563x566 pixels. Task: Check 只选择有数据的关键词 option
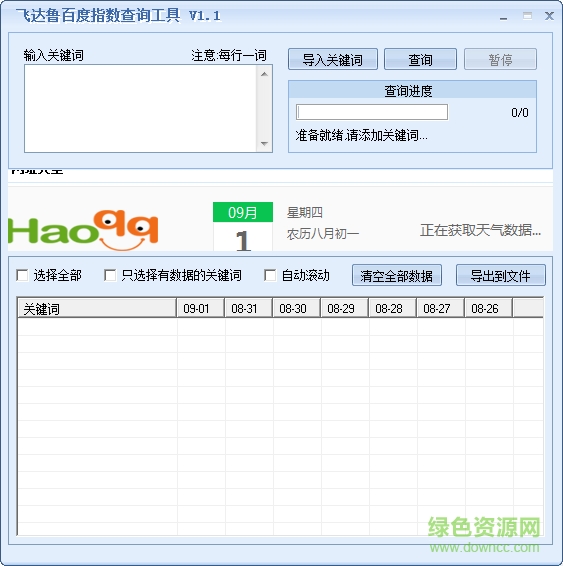coord(110,275)
